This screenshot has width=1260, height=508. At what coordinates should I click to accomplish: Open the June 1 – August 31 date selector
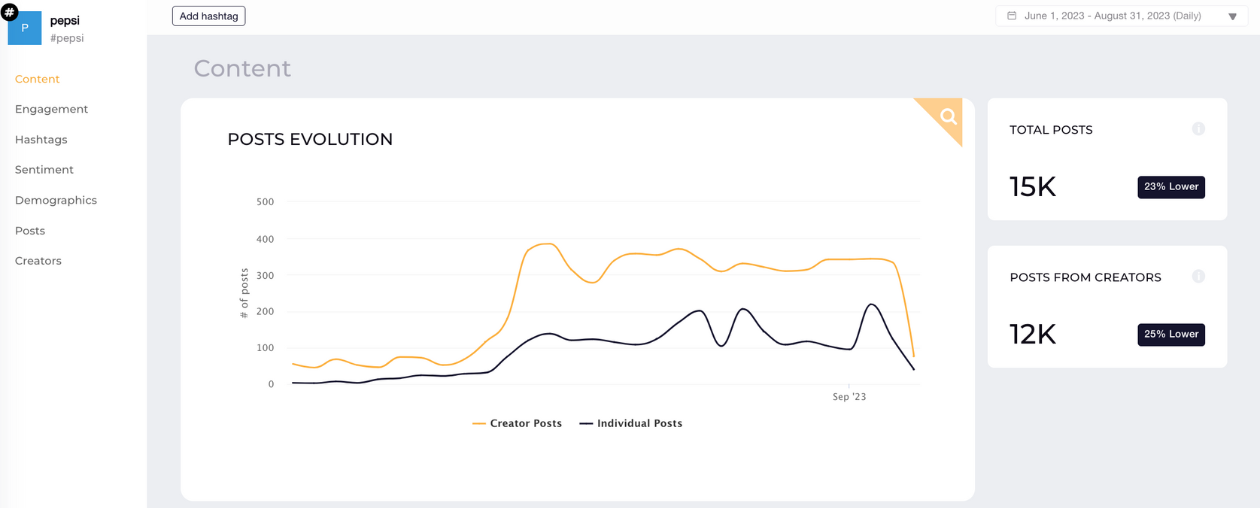click(x=1122, y=16)
